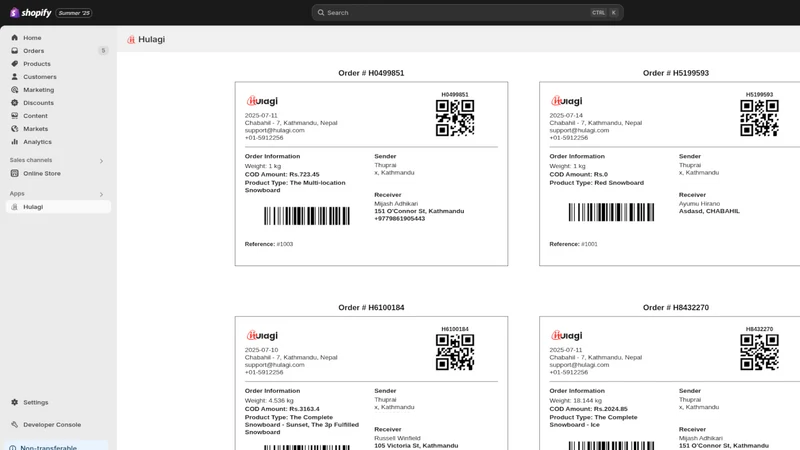Click the Products tag icon
This screenshot has width=800, height=450.
point(14,64)
